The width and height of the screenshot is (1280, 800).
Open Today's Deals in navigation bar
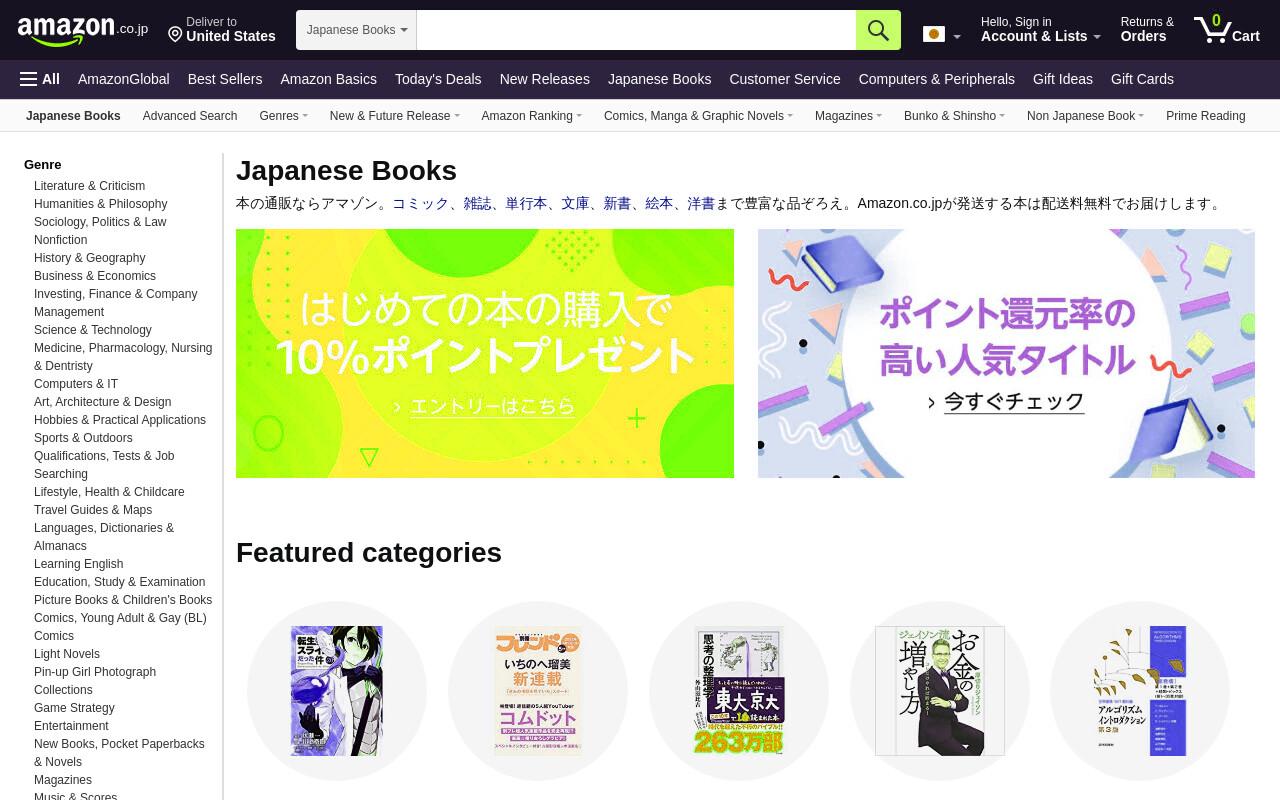(438, 79)
